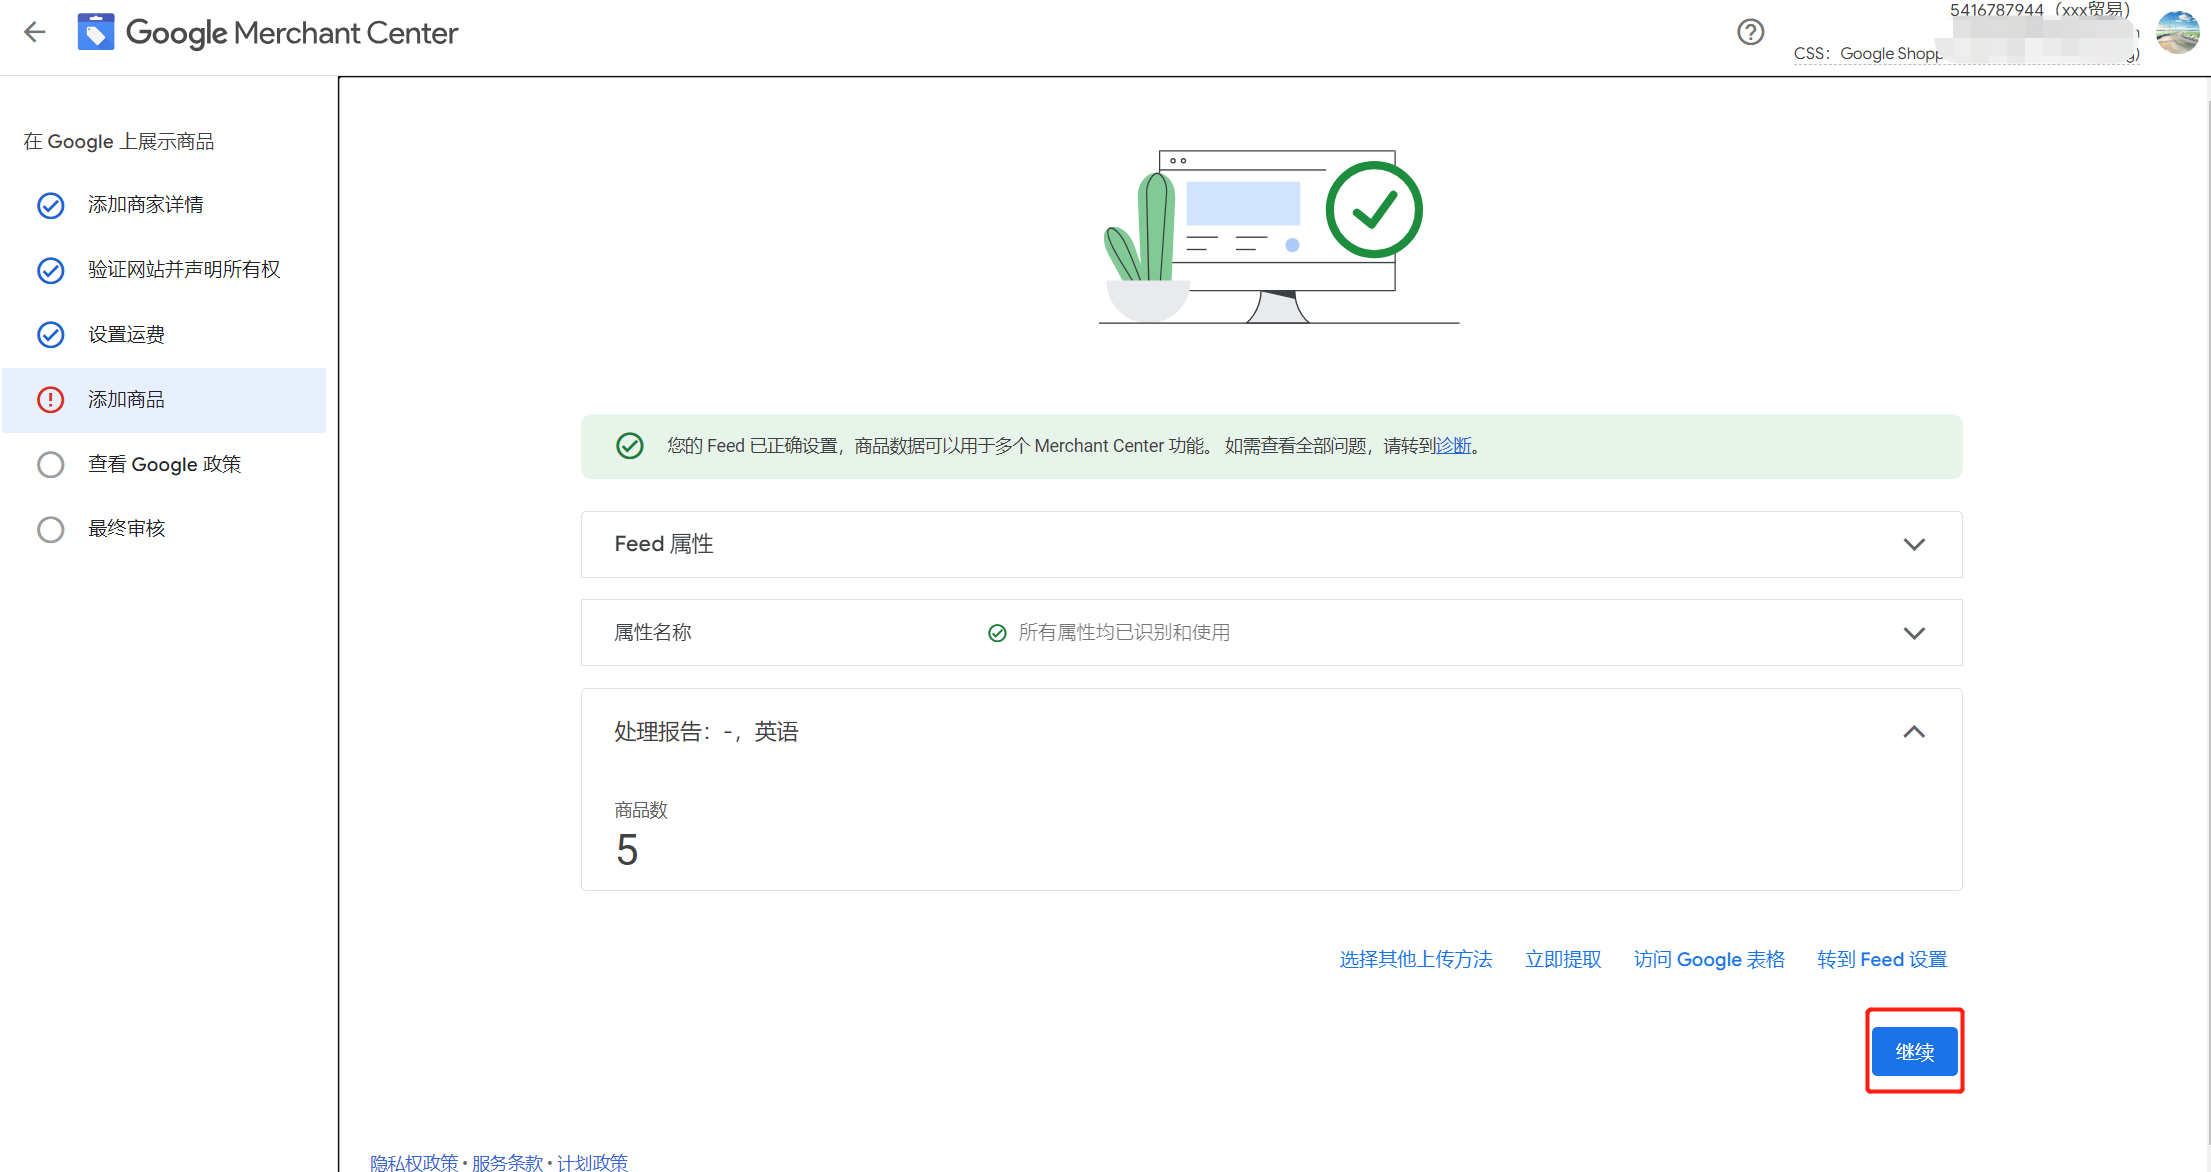The image size is (2211, 1172).
Task: Open 计划政策 footer link
Action: pyautogui.click(x=592, y=1162)
